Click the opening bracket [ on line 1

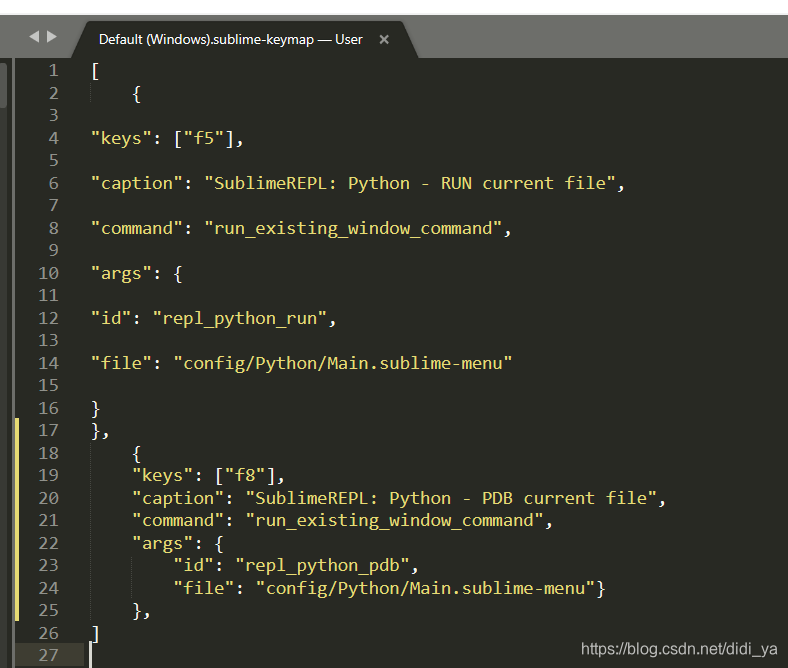tap(95, 71)
